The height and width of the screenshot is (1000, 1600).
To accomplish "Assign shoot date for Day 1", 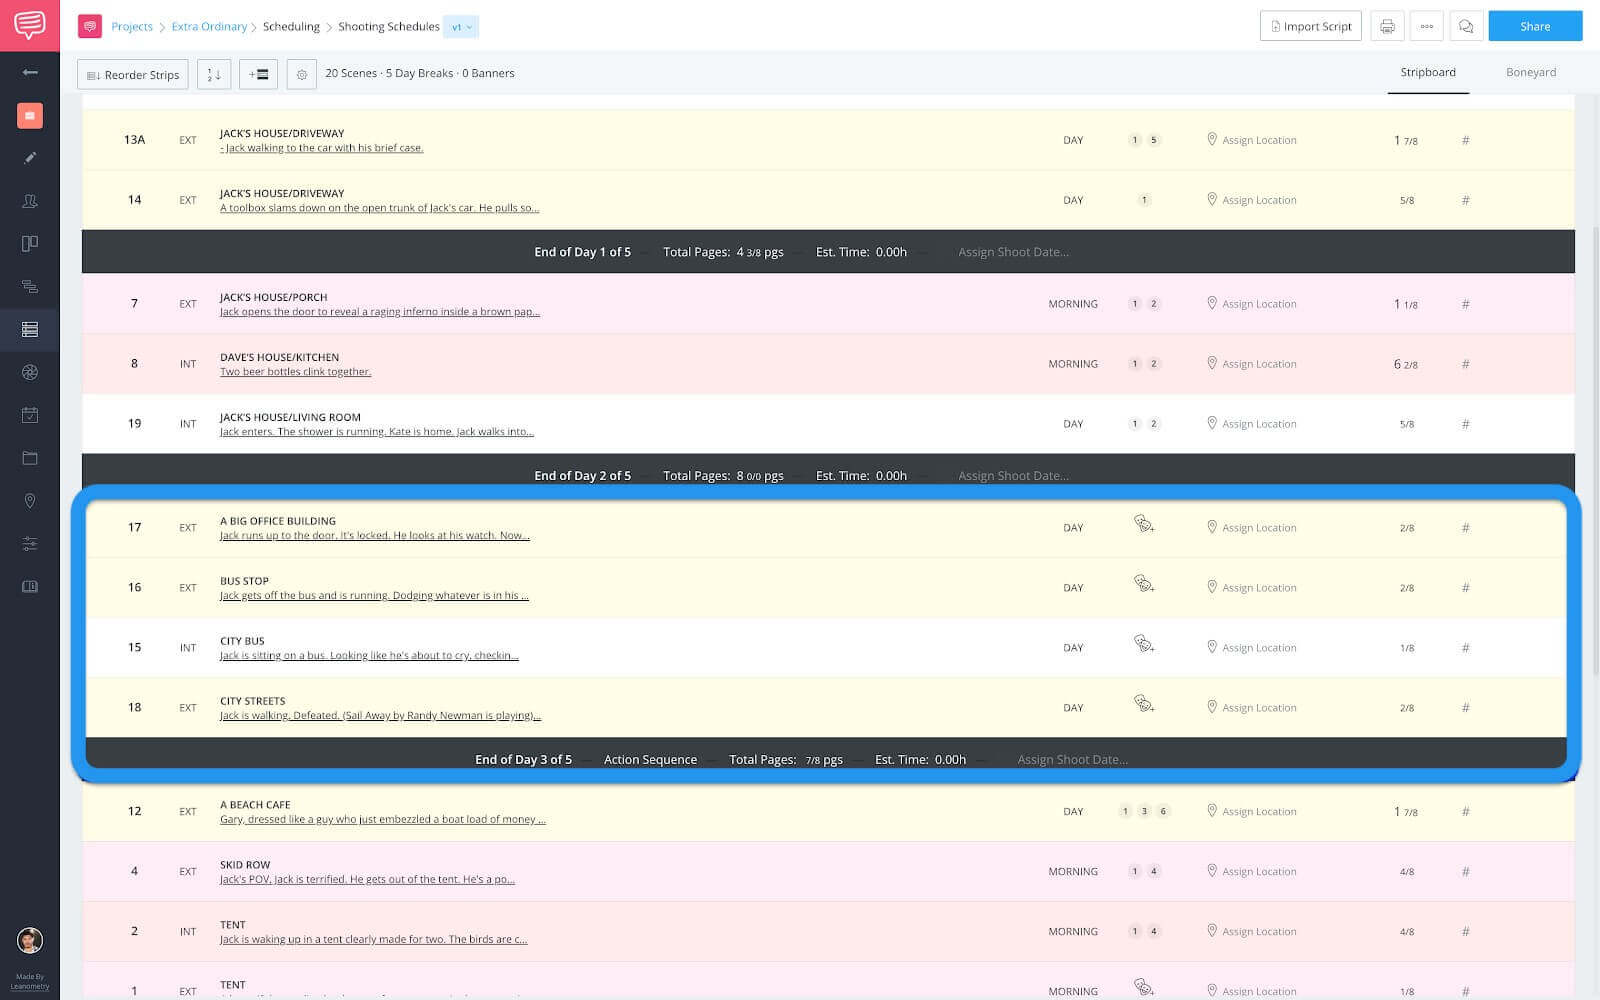I will coord(1013,252).
